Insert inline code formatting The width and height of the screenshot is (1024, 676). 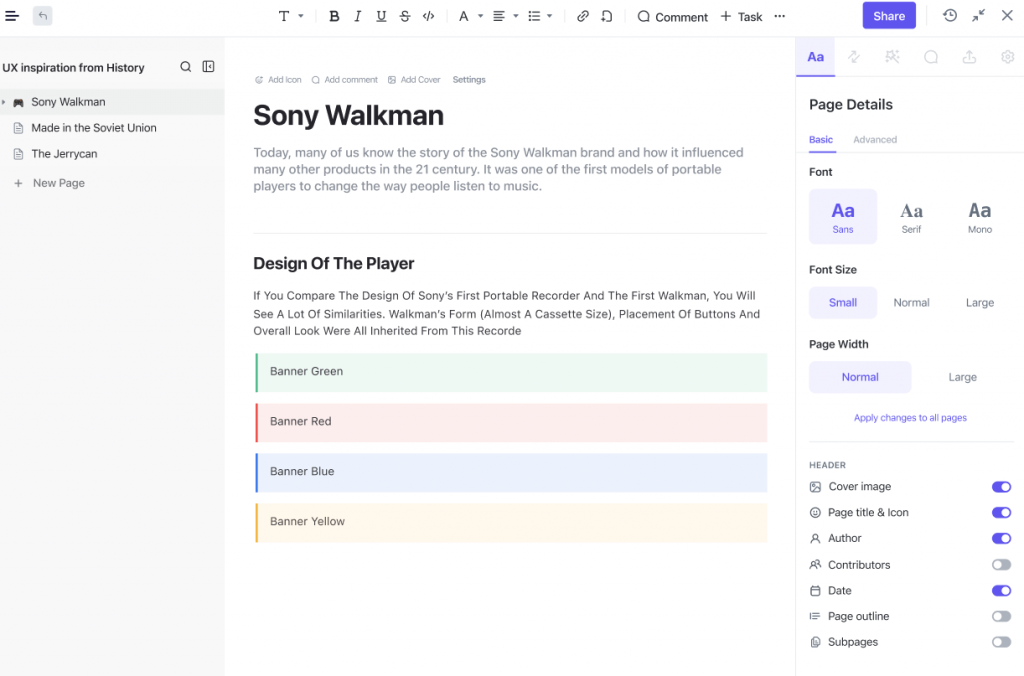pos(428,16)
